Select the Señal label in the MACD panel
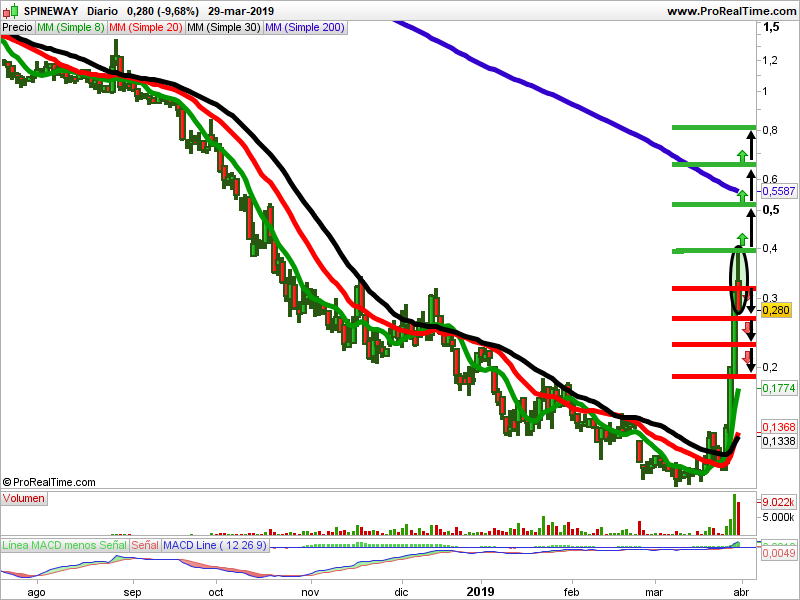 point(145,545)
